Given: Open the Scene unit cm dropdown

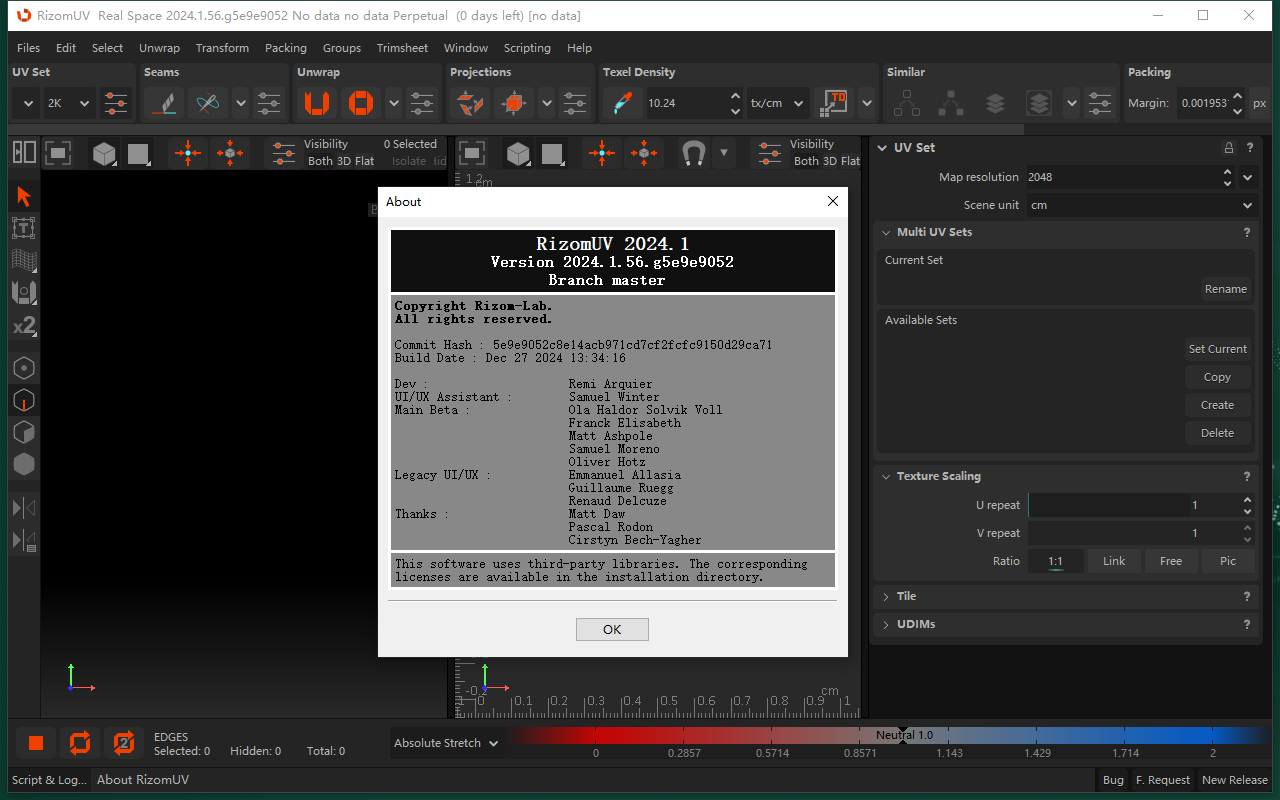Looking at the screenshot, I should (x=1141, y=205).
